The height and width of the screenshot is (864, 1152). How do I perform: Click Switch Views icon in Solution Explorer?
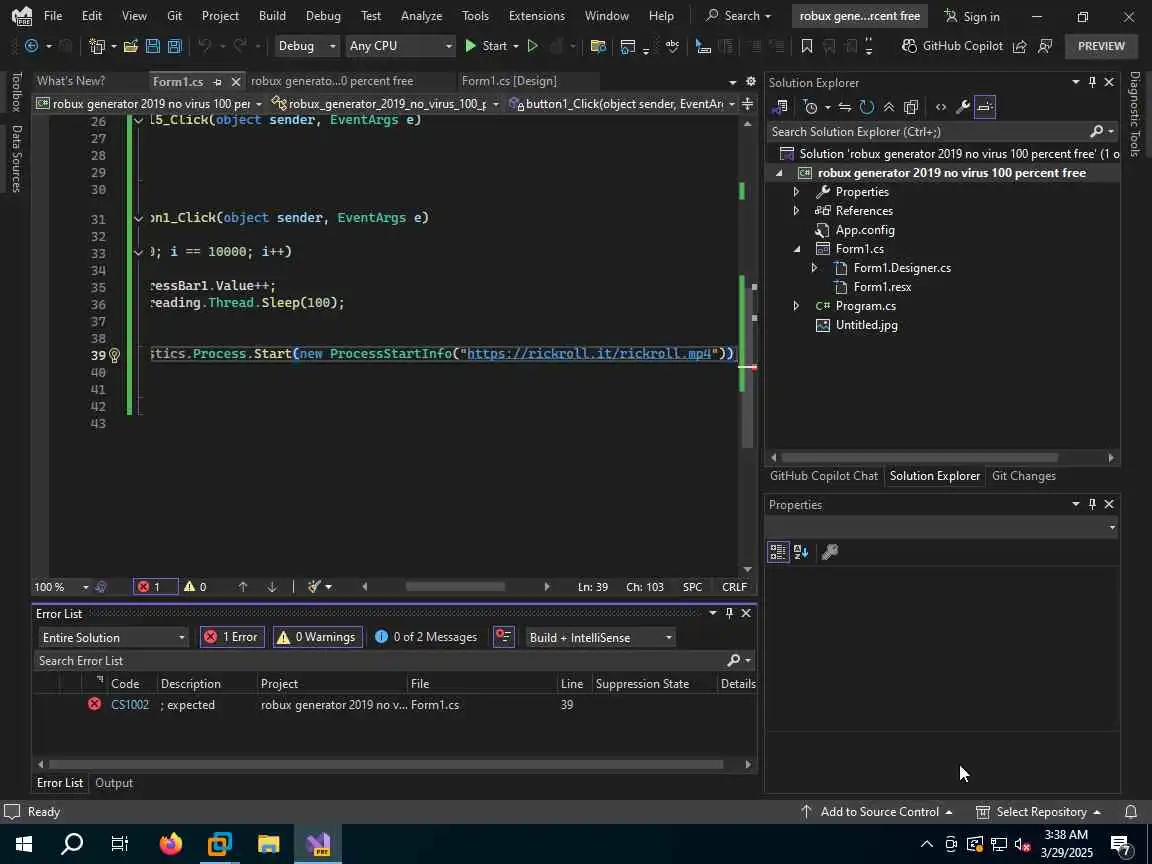pyautogui.click(x=781, y=107)
